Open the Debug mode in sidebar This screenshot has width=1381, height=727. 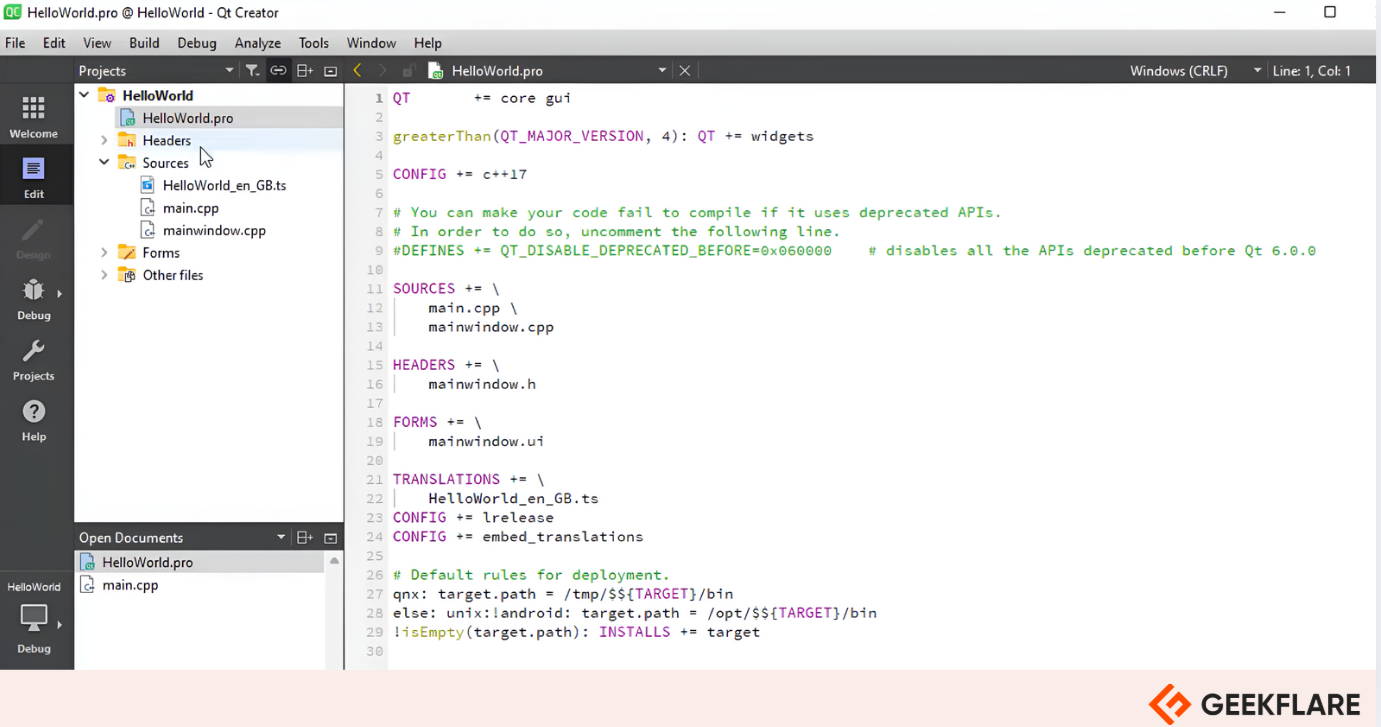tap(34, 298)
